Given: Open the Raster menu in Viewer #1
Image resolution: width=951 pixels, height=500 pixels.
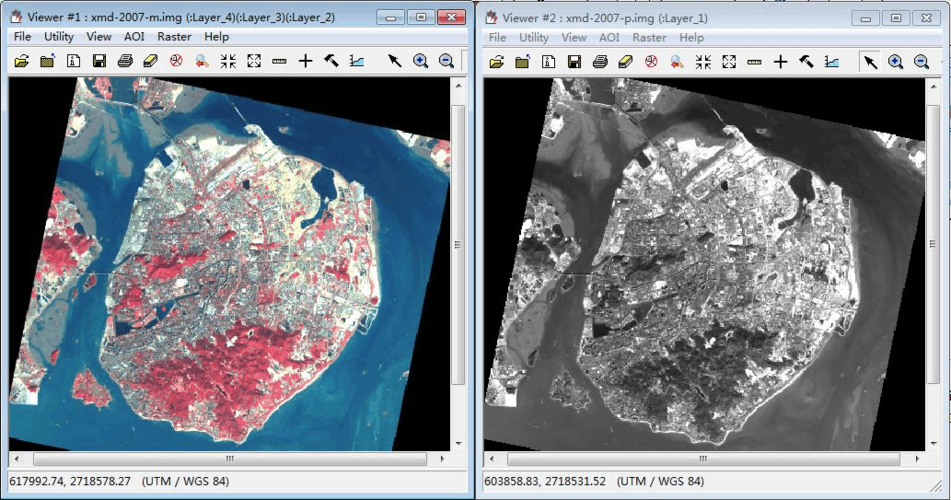Looking at the screenshot, I should (x=174, y=37).
